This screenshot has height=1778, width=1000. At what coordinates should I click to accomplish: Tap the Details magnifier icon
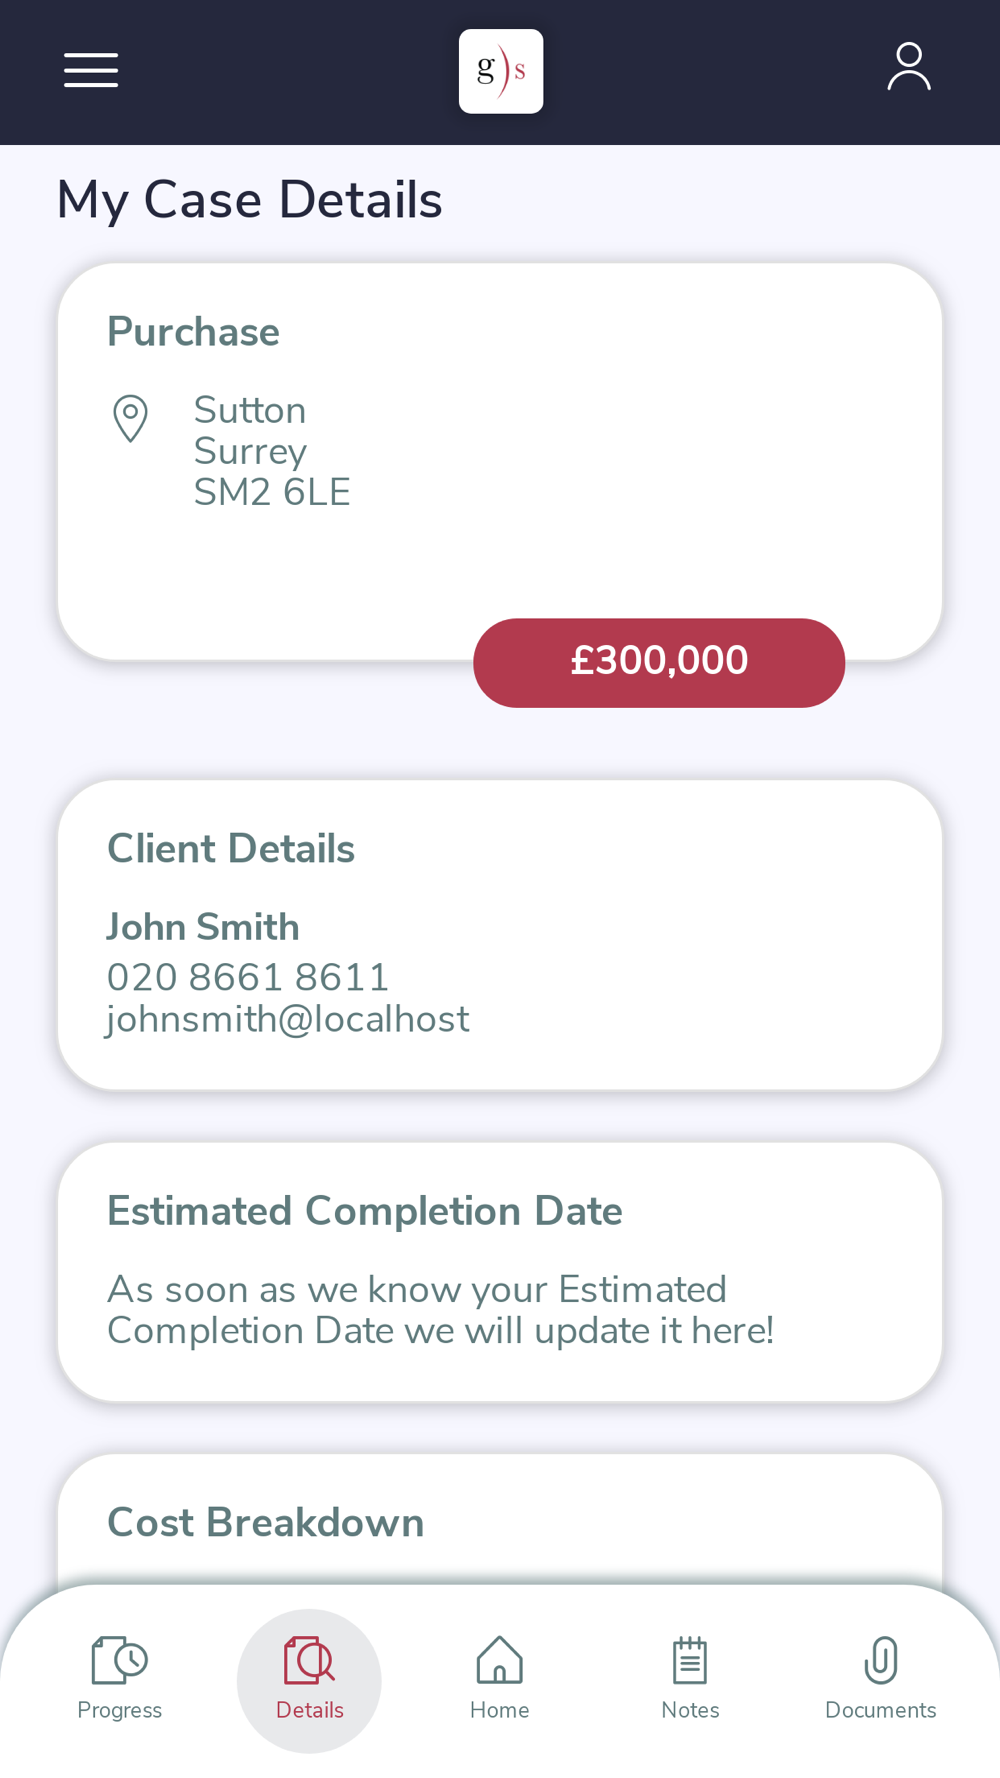tap(310, 1660)
